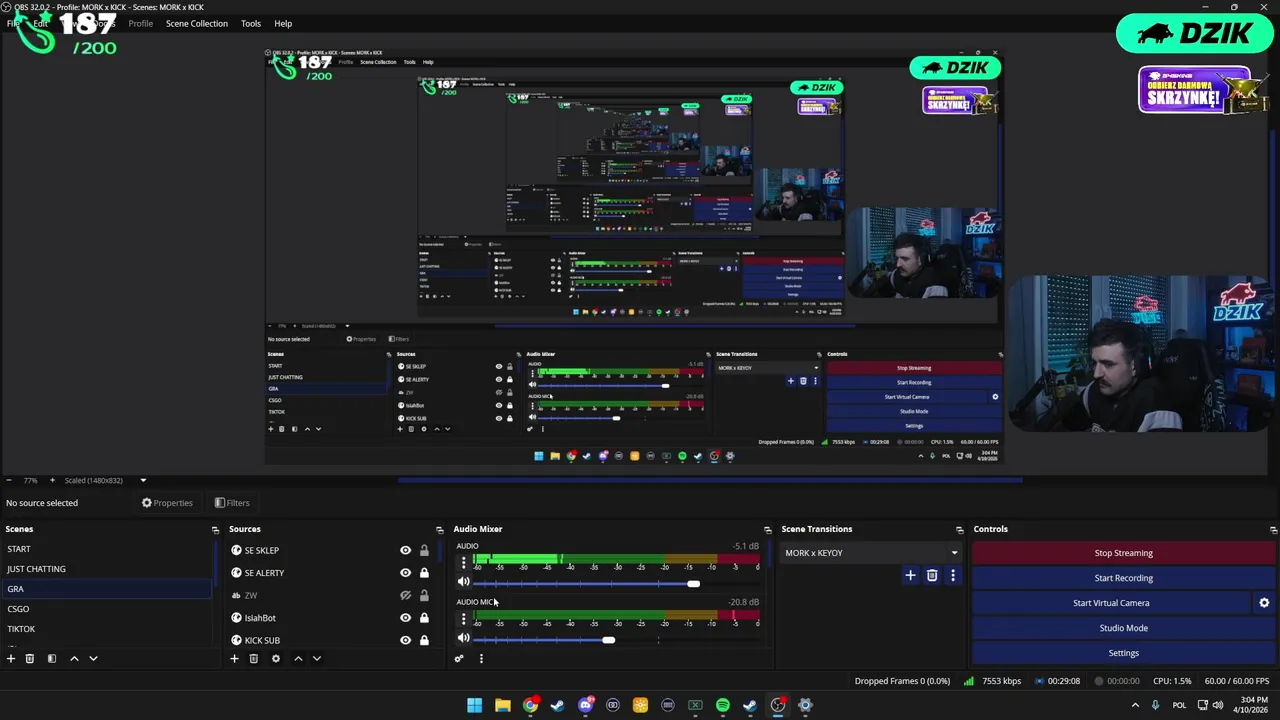Open the Scene Collection menu

coord(197,23)
